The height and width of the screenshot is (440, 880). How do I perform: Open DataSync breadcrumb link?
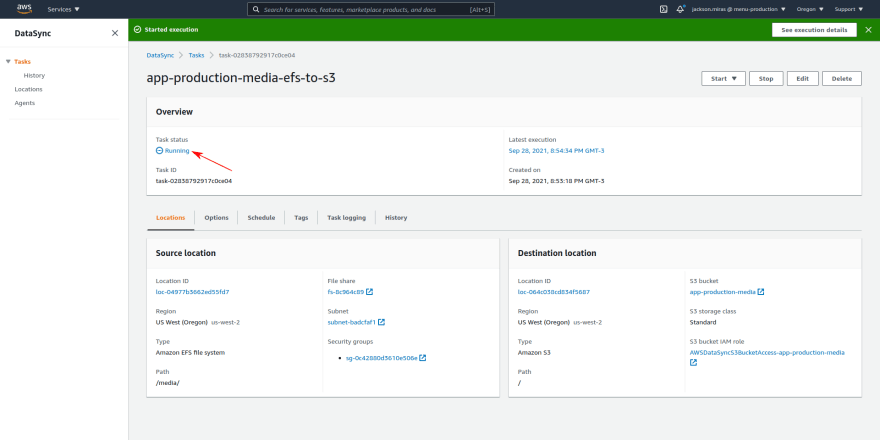coord(160,56)
